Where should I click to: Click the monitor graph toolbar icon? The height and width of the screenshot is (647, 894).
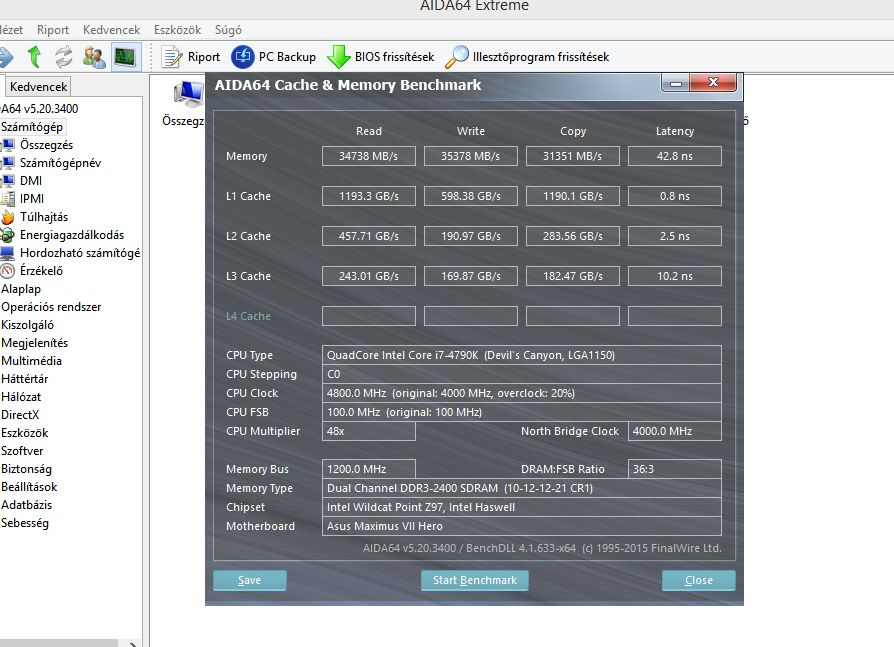point(125,57)
